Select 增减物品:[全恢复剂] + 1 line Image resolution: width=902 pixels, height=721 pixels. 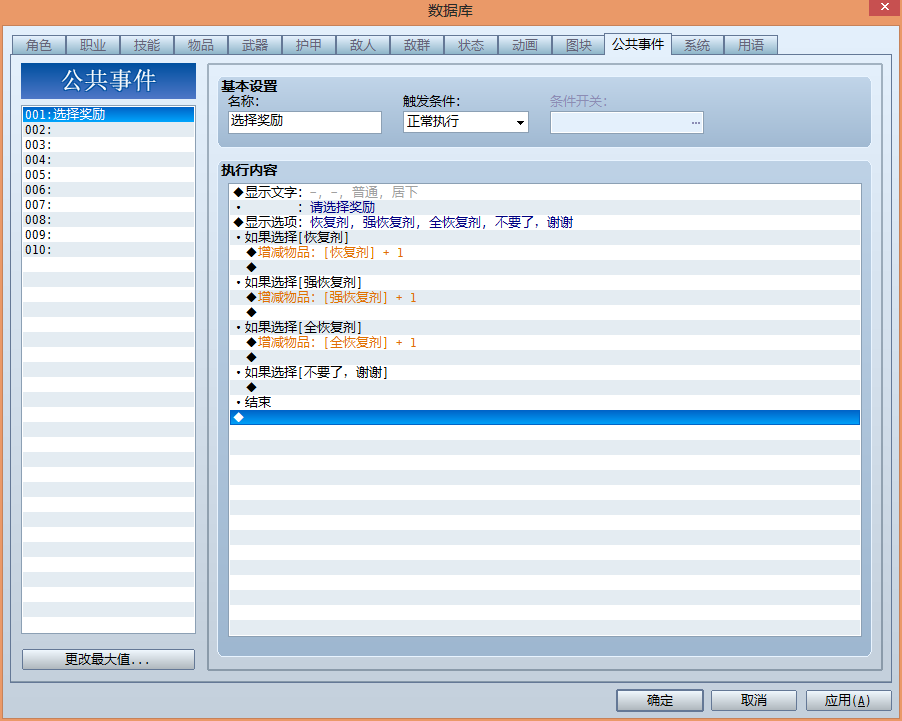545,342
